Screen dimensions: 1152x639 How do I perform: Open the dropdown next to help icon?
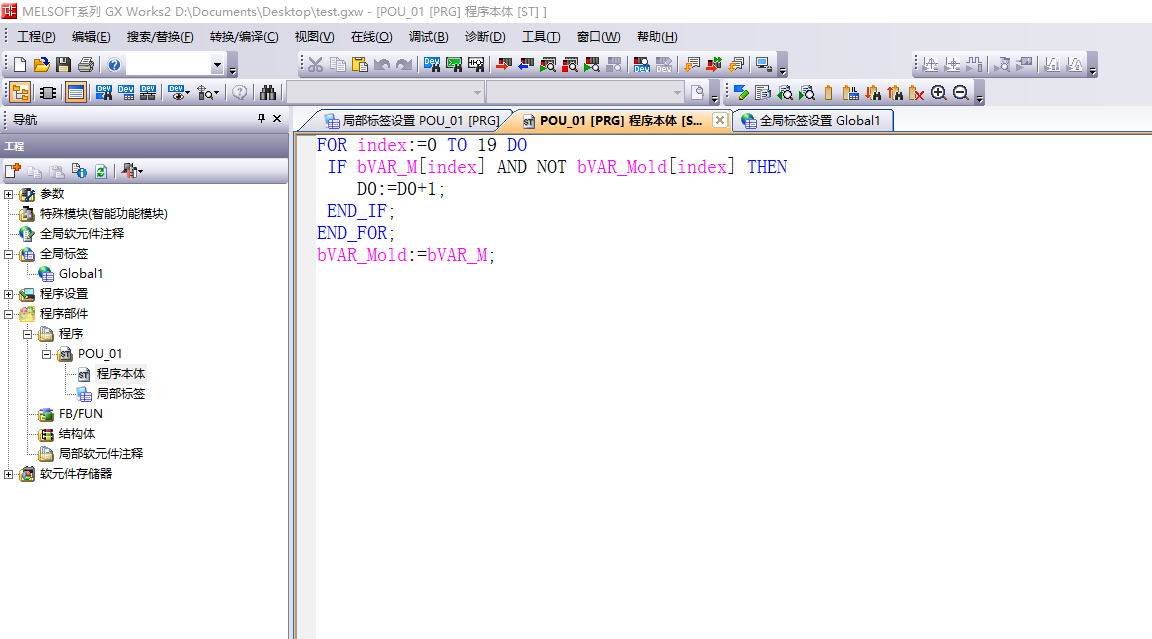click(x=217, y=65)
